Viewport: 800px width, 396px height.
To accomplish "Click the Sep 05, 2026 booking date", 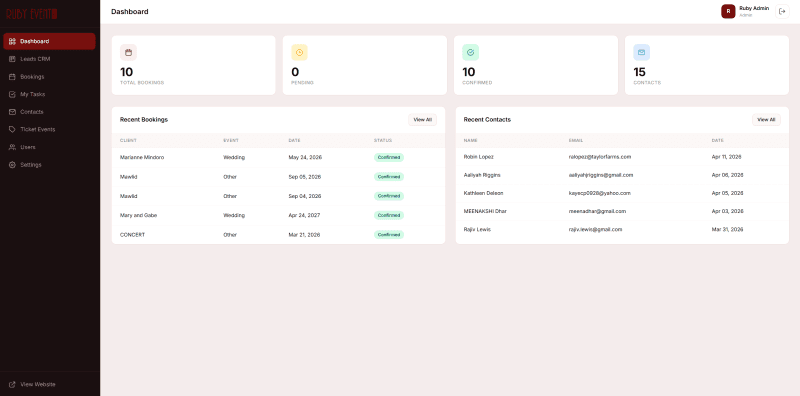I will click(x=305, y=177).
